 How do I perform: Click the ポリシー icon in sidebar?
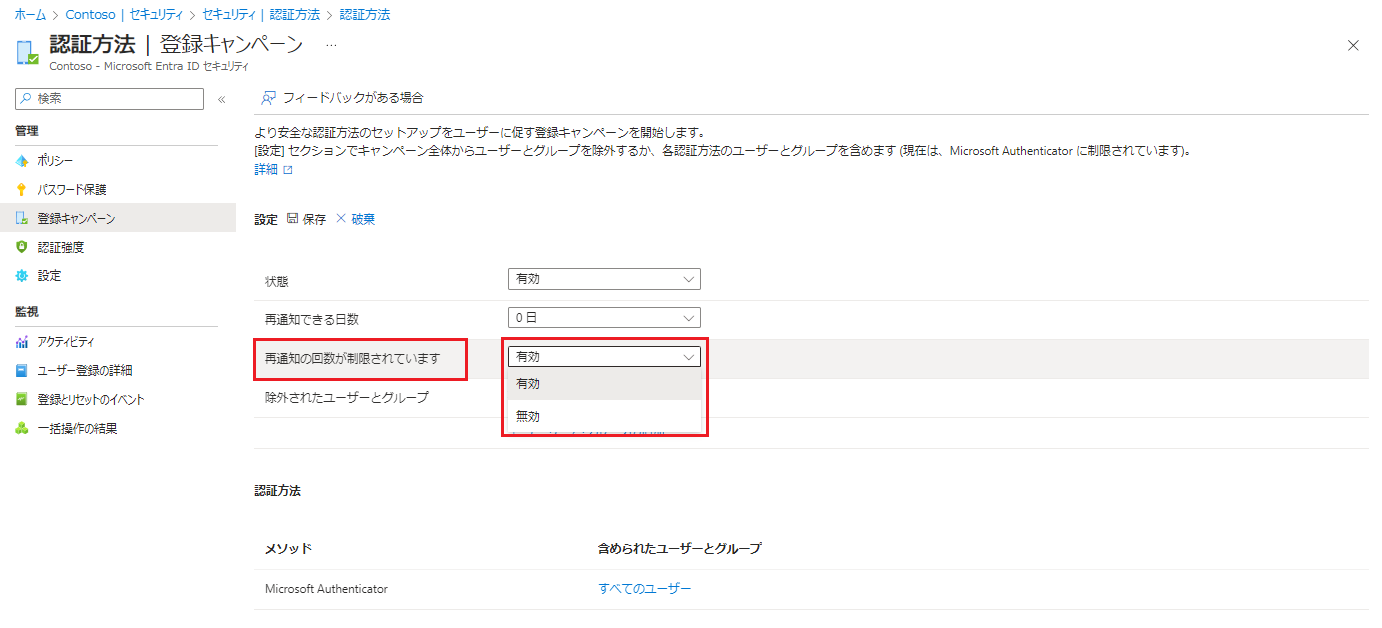pyautogui.click(x=22, y=161)
